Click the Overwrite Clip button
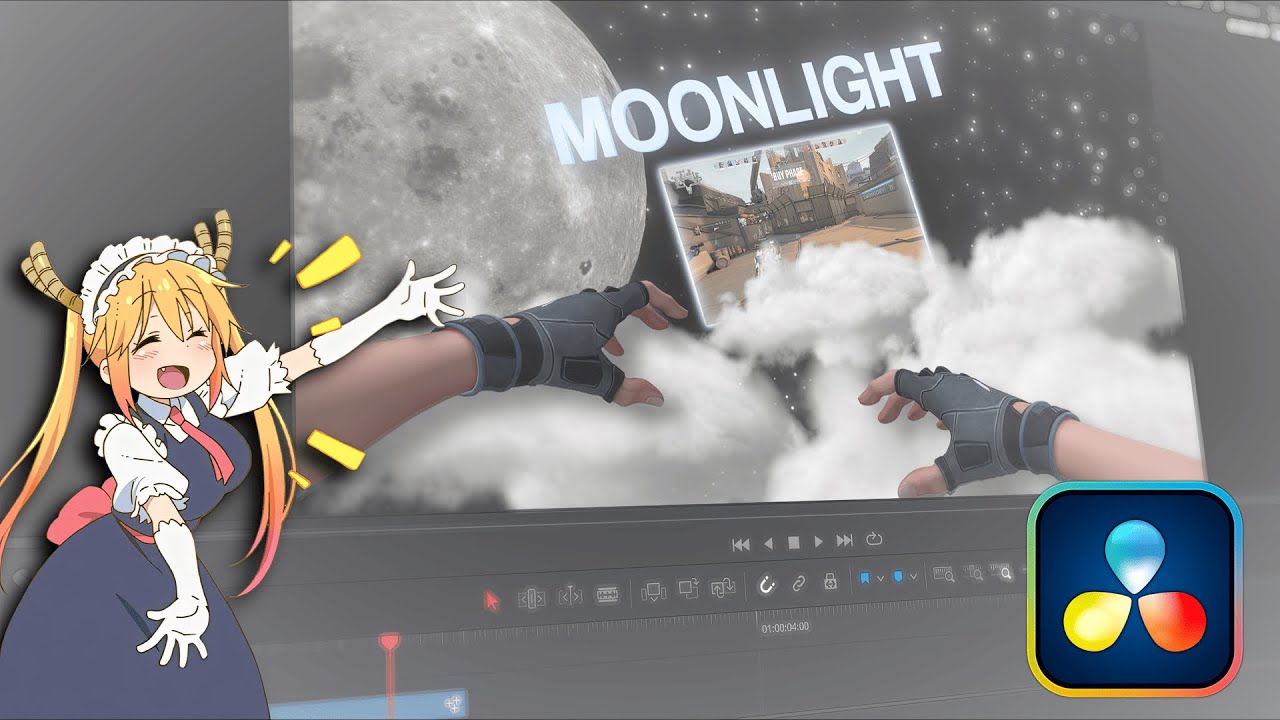Viewport: 1280px width, 720px height. coord(688,588)
